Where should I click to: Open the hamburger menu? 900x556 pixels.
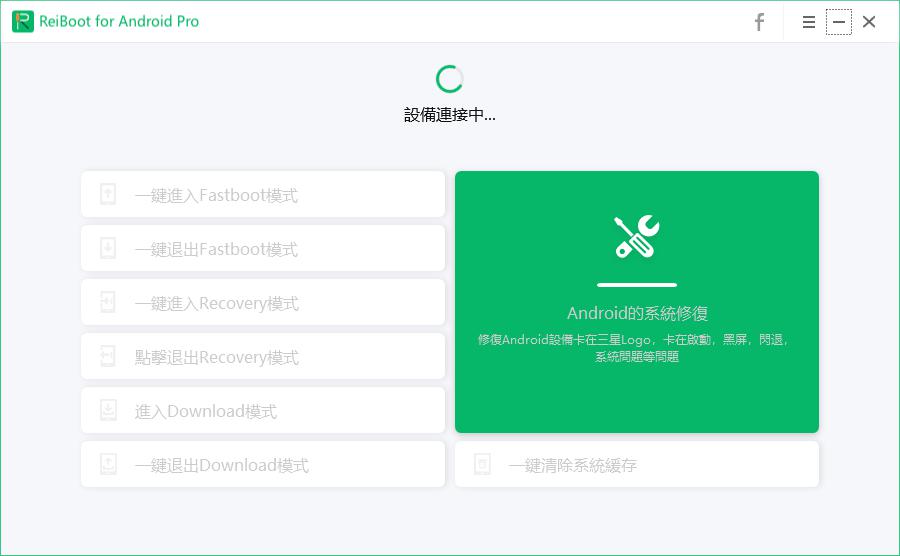[809, 22]
